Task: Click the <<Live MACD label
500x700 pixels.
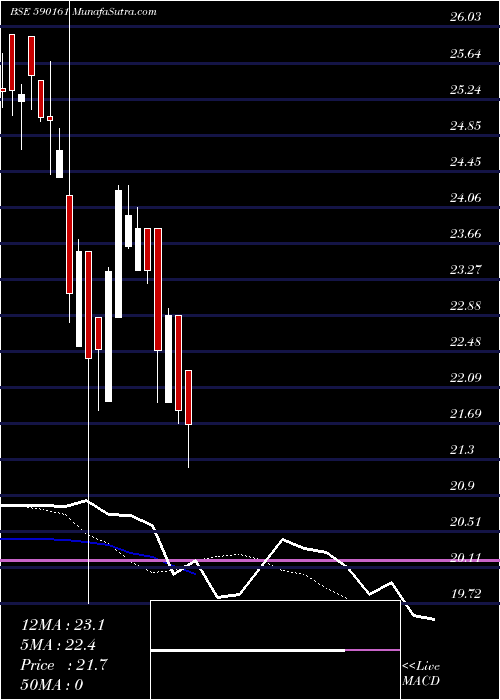Action: click(421, 674)
